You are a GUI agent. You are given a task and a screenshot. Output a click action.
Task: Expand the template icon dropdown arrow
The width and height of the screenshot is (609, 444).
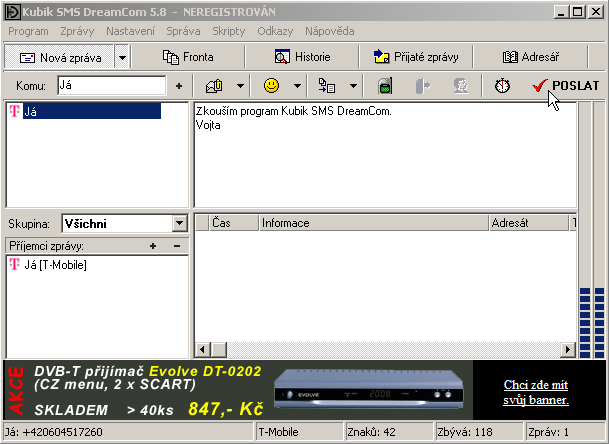click(353, 86)
